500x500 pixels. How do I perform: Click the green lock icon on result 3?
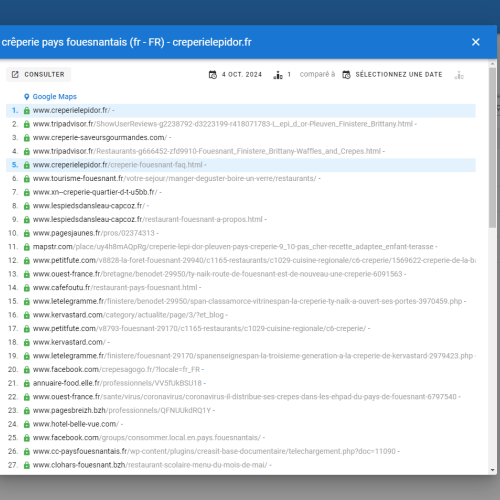pos(27,138)
